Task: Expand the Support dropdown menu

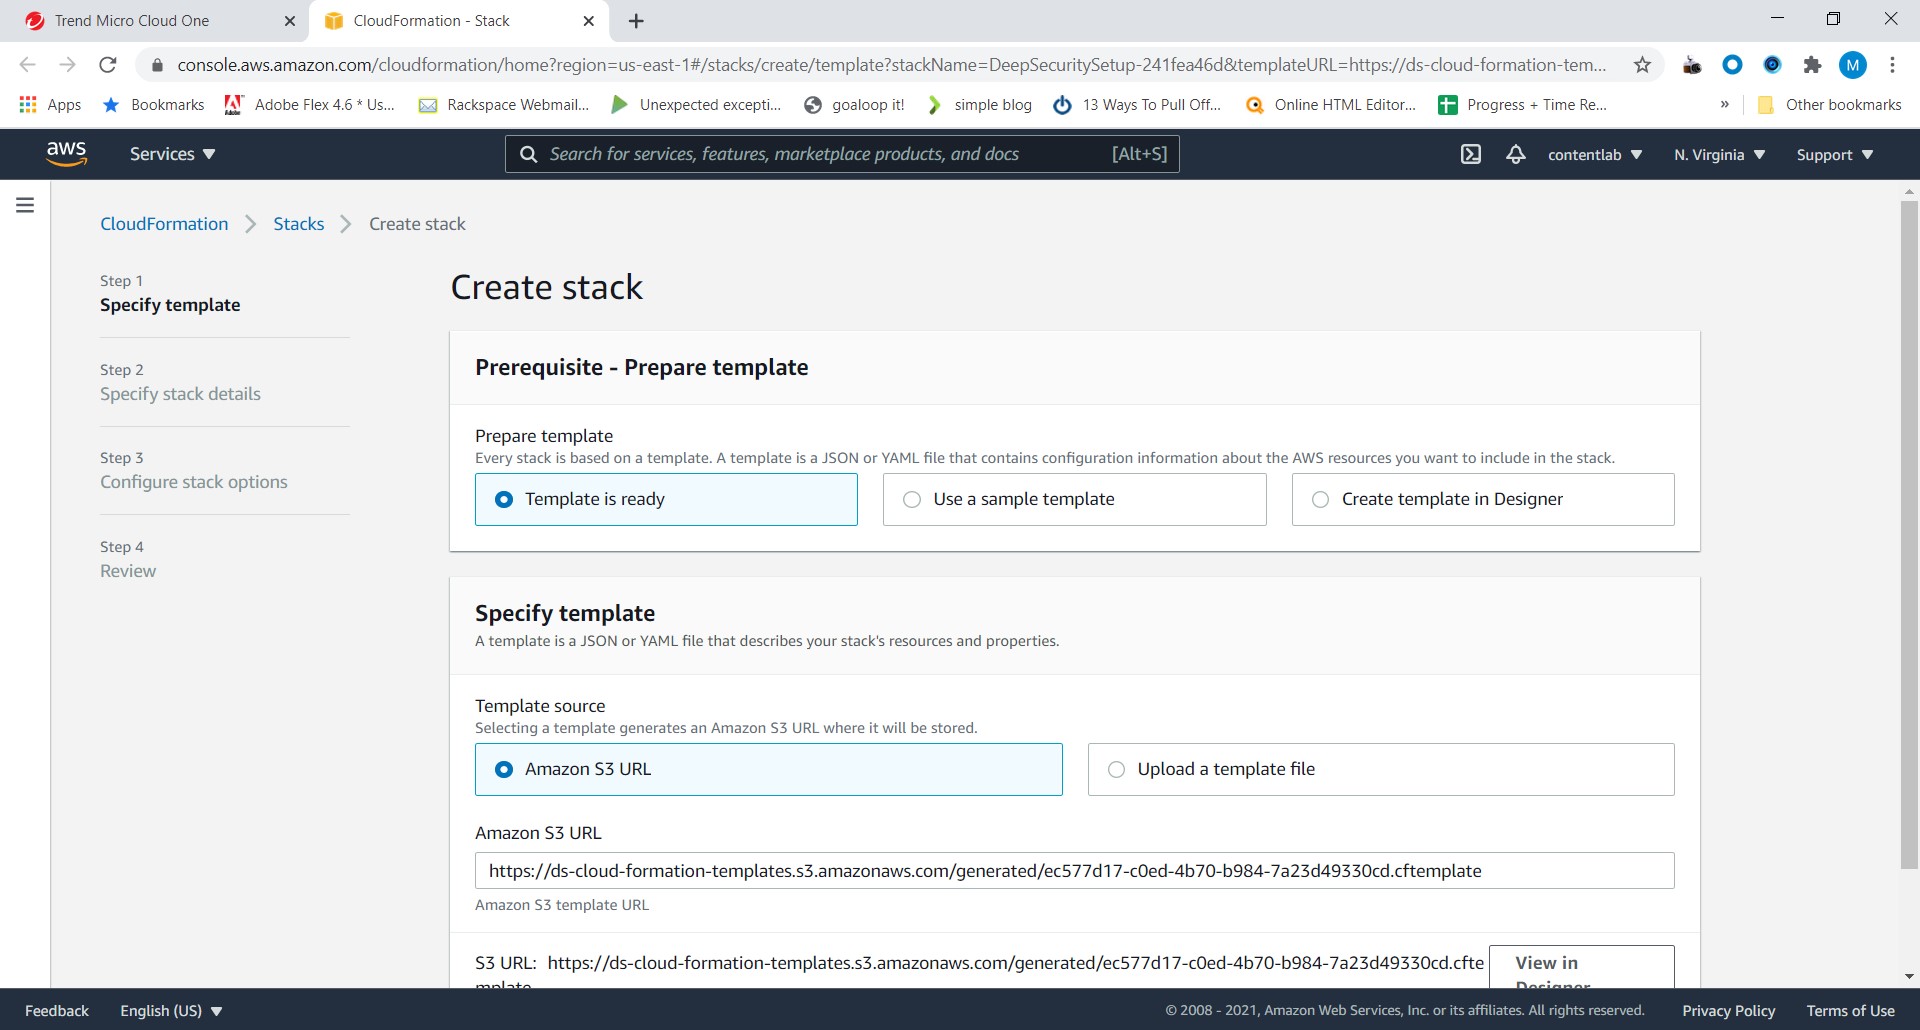Action: click(x=1834, y=155)
